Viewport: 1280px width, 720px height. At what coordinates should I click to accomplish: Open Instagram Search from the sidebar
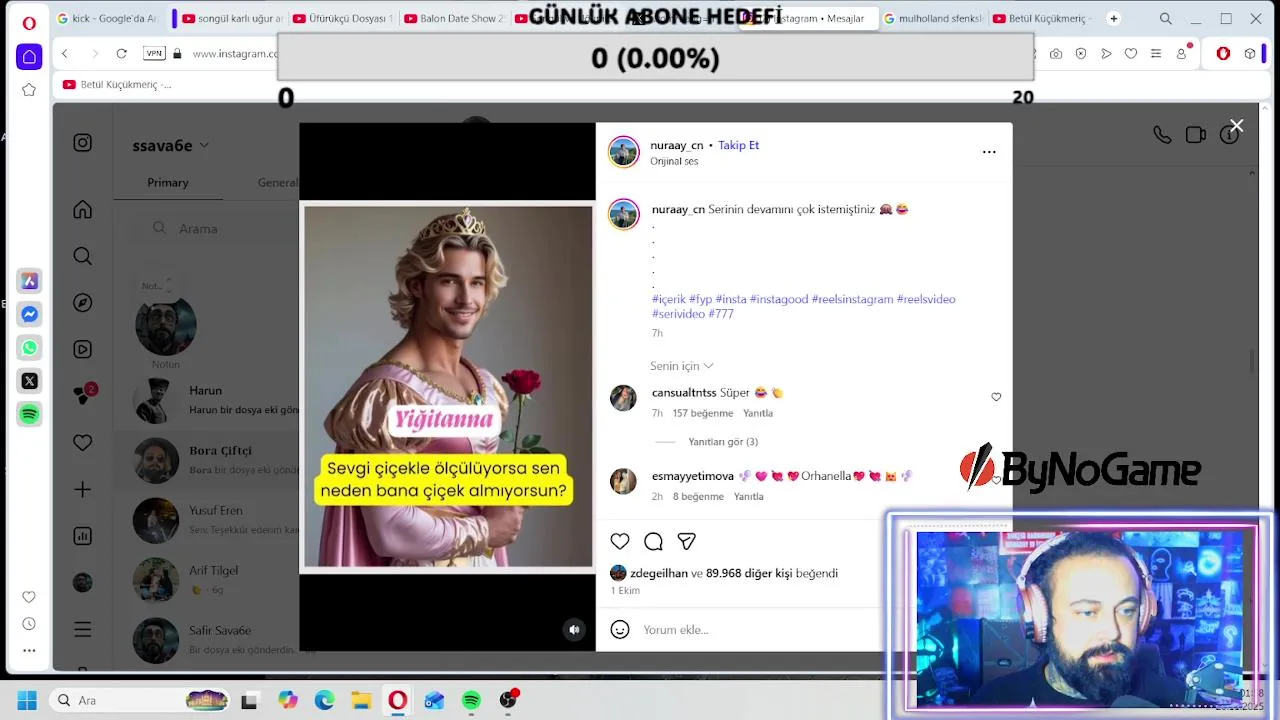(x=83, y=256)
